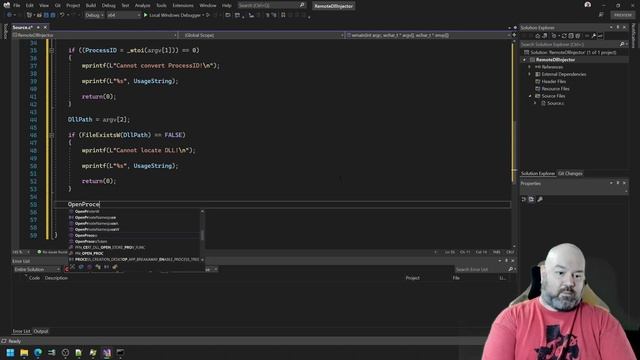Click the Windows Start button
640x360 pixels.
click(10, 352)
